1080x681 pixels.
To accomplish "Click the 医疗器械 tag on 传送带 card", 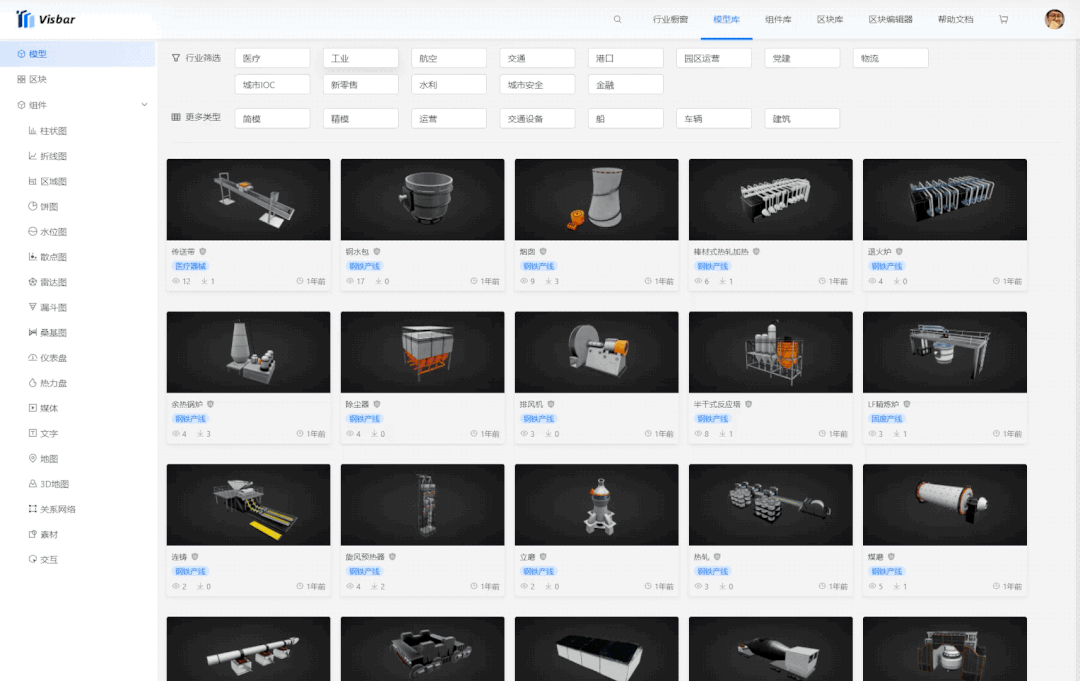I will pyautogui.click(x=189, y=266).
